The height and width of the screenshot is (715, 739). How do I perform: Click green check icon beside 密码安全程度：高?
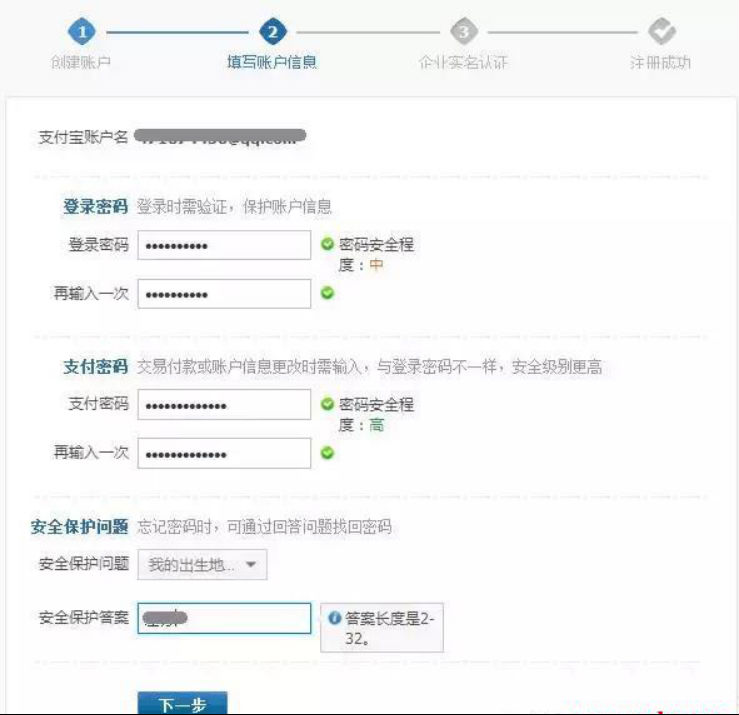tap(328, 404)
